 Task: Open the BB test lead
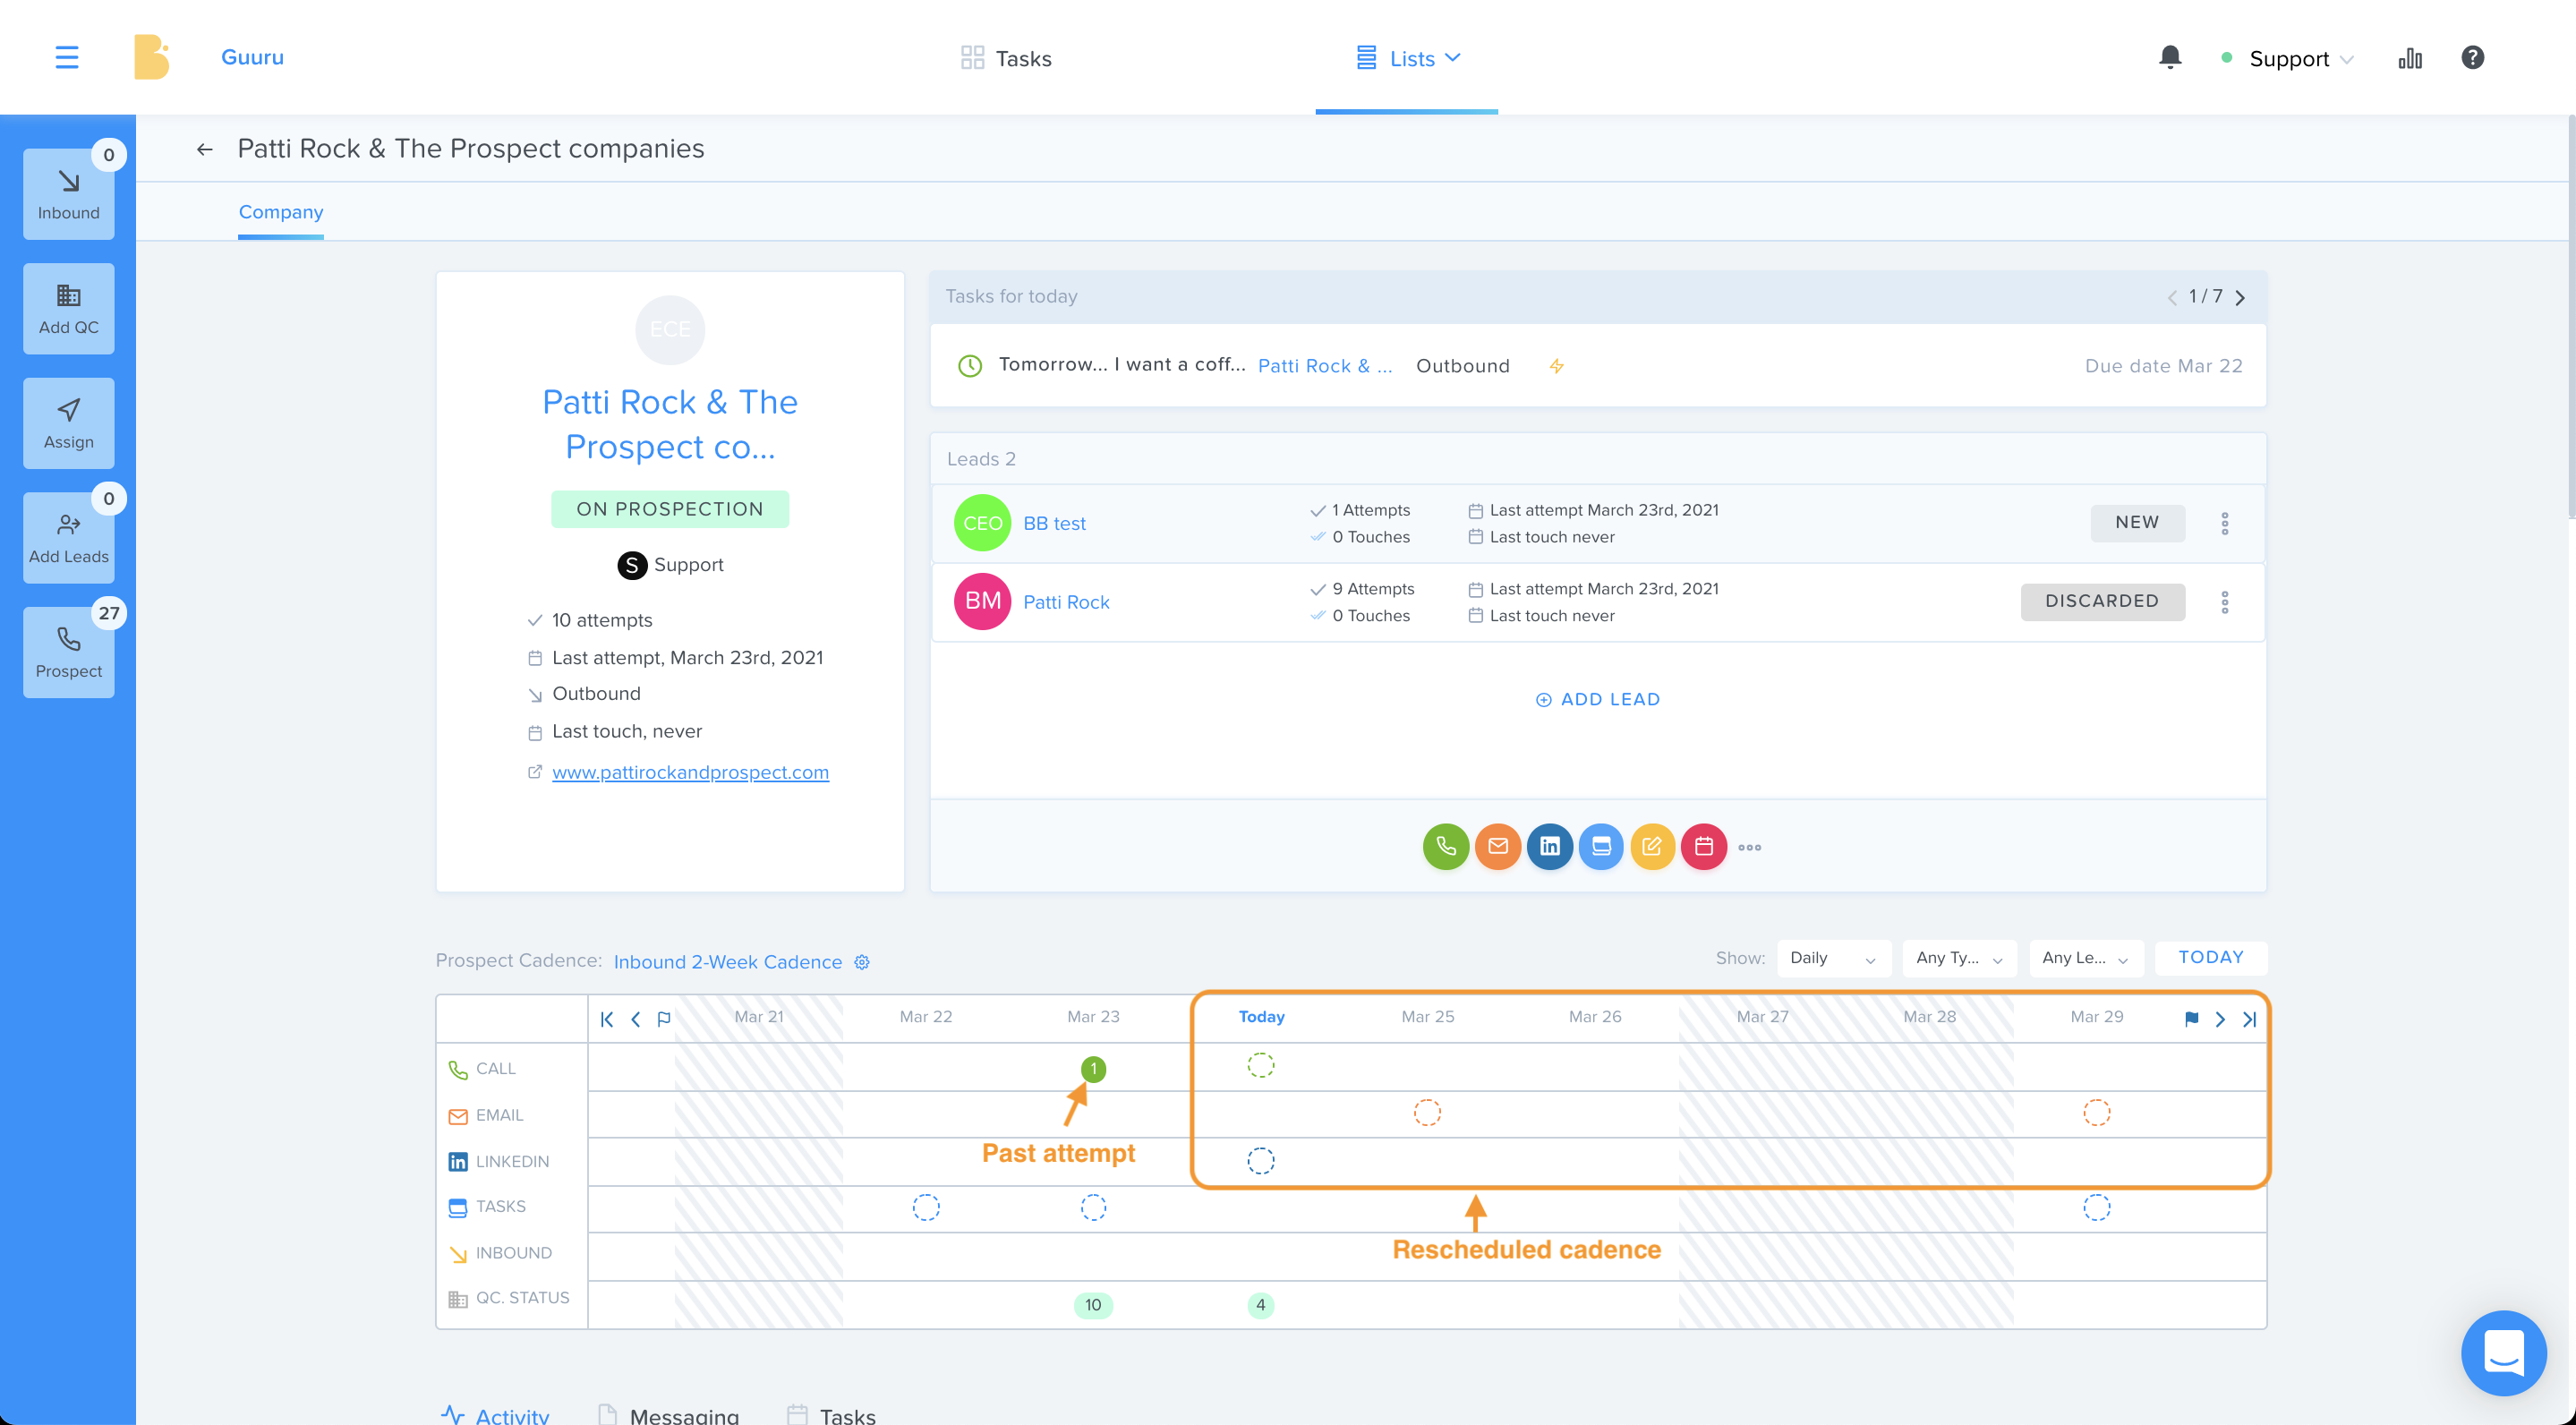click(x=1054, y=523)
